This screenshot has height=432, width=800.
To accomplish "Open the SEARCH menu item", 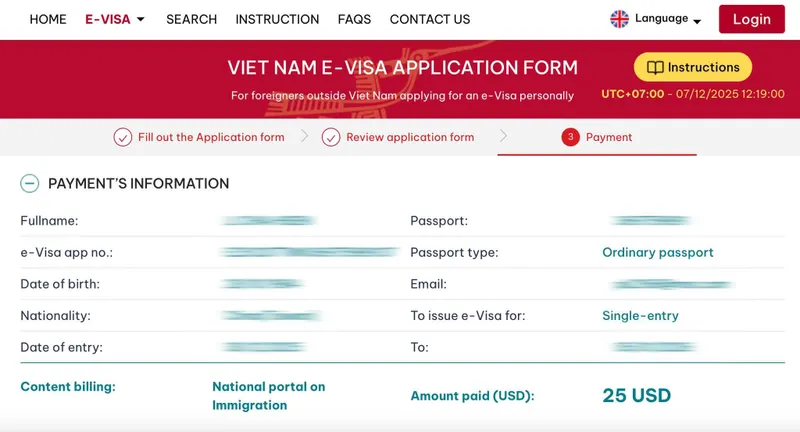I will coord(191,19).
